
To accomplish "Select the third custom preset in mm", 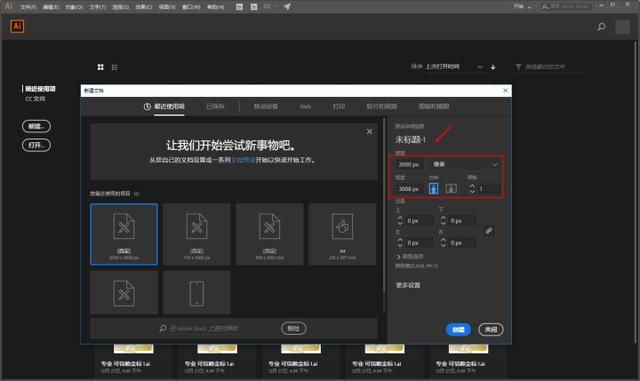I will coord(269,234).
